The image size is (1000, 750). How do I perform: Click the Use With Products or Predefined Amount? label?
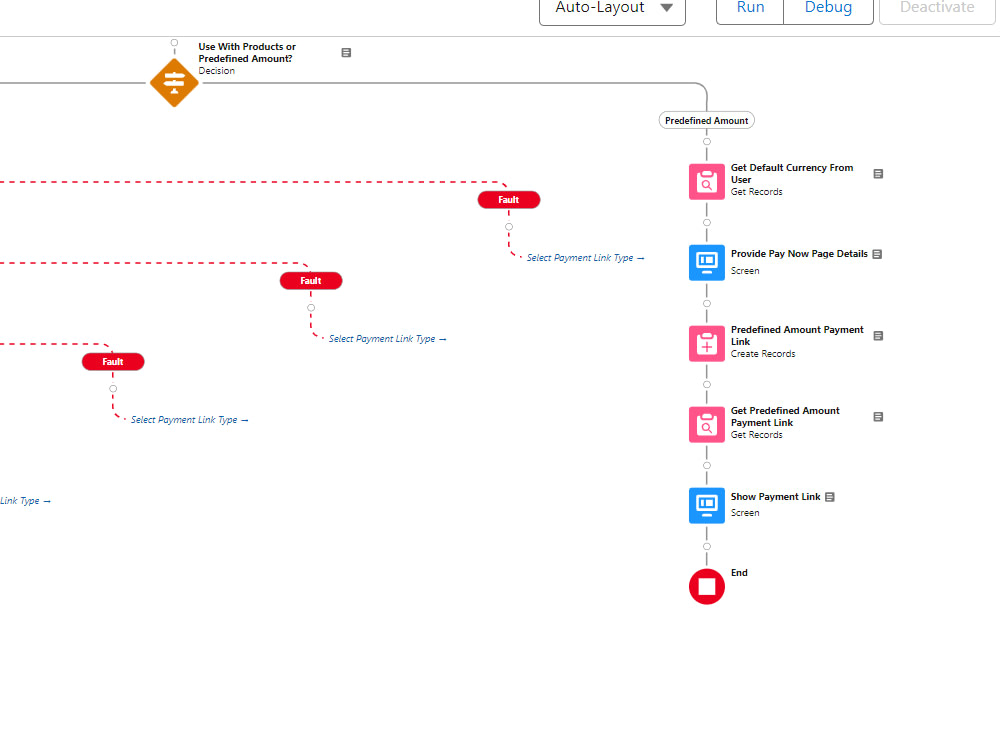coord(247,52)
